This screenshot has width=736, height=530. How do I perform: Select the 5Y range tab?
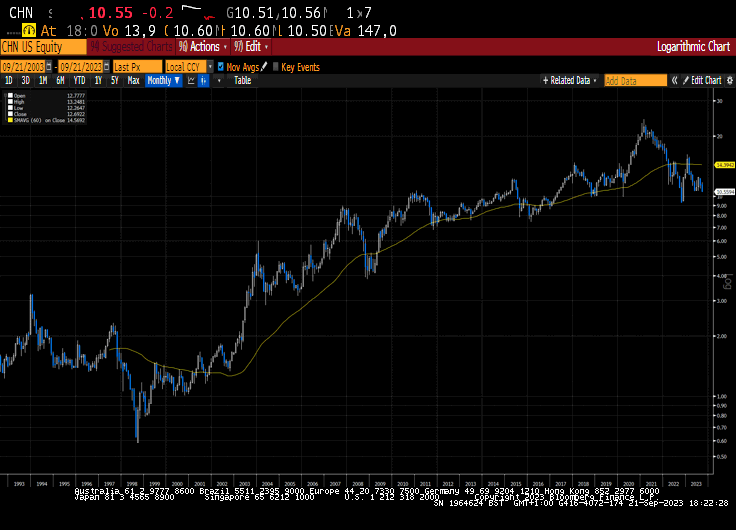[115, 81]
